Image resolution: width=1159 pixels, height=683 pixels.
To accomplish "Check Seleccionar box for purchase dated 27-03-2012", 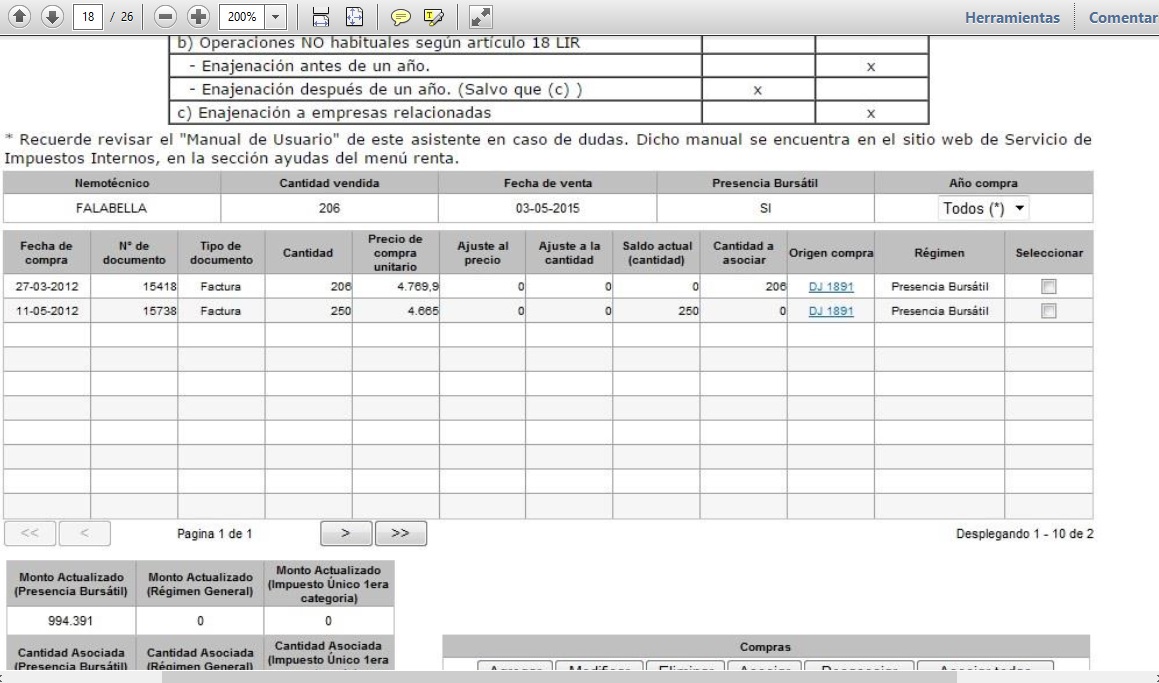I will coord(1048,286).
